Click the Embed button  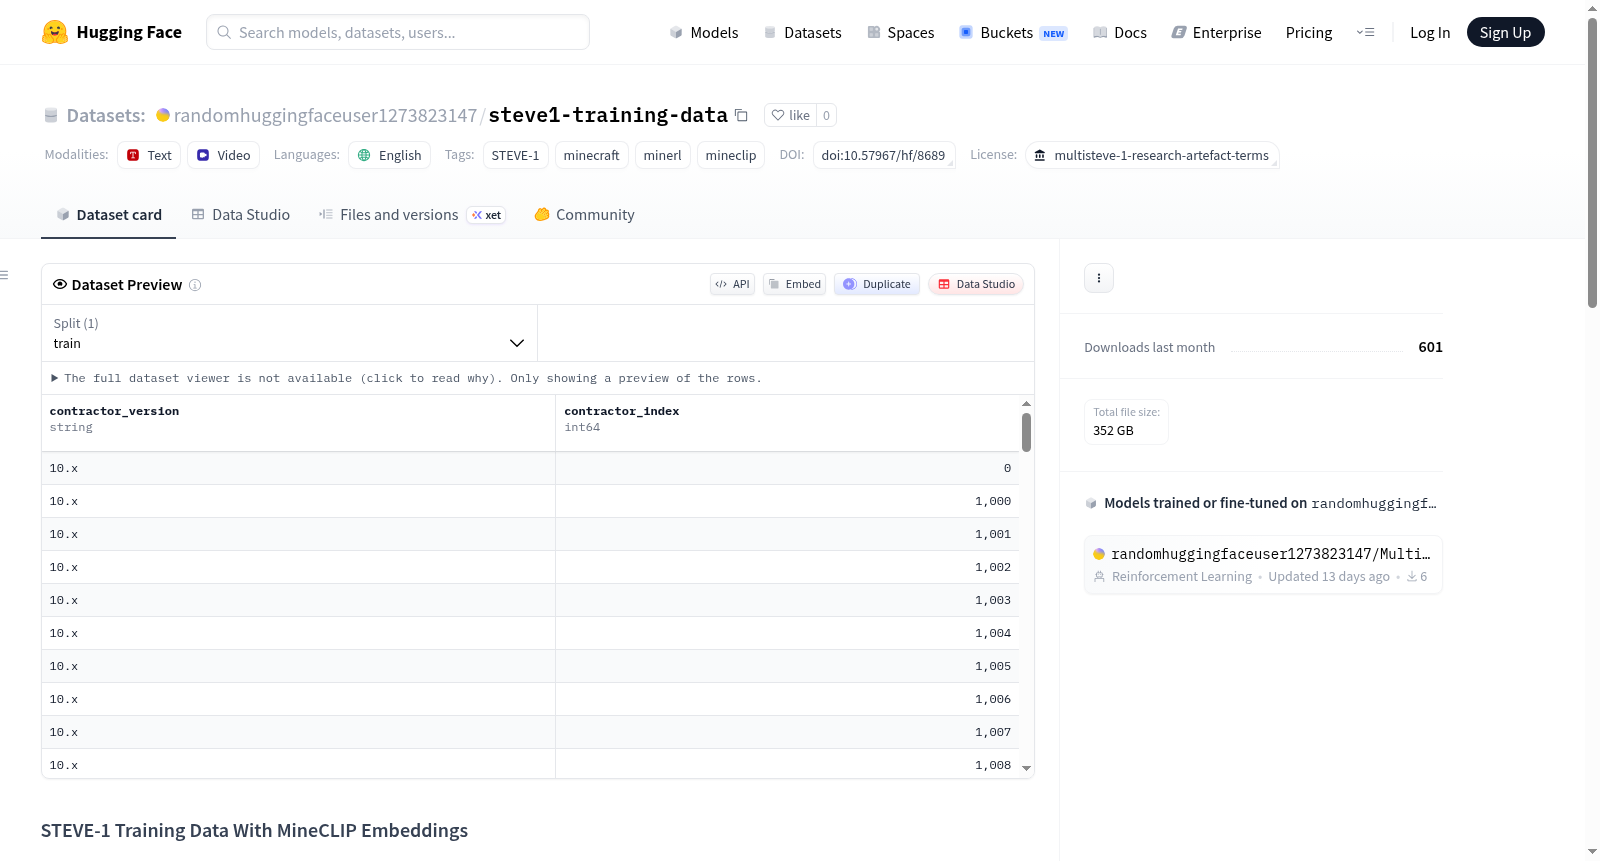795,284
